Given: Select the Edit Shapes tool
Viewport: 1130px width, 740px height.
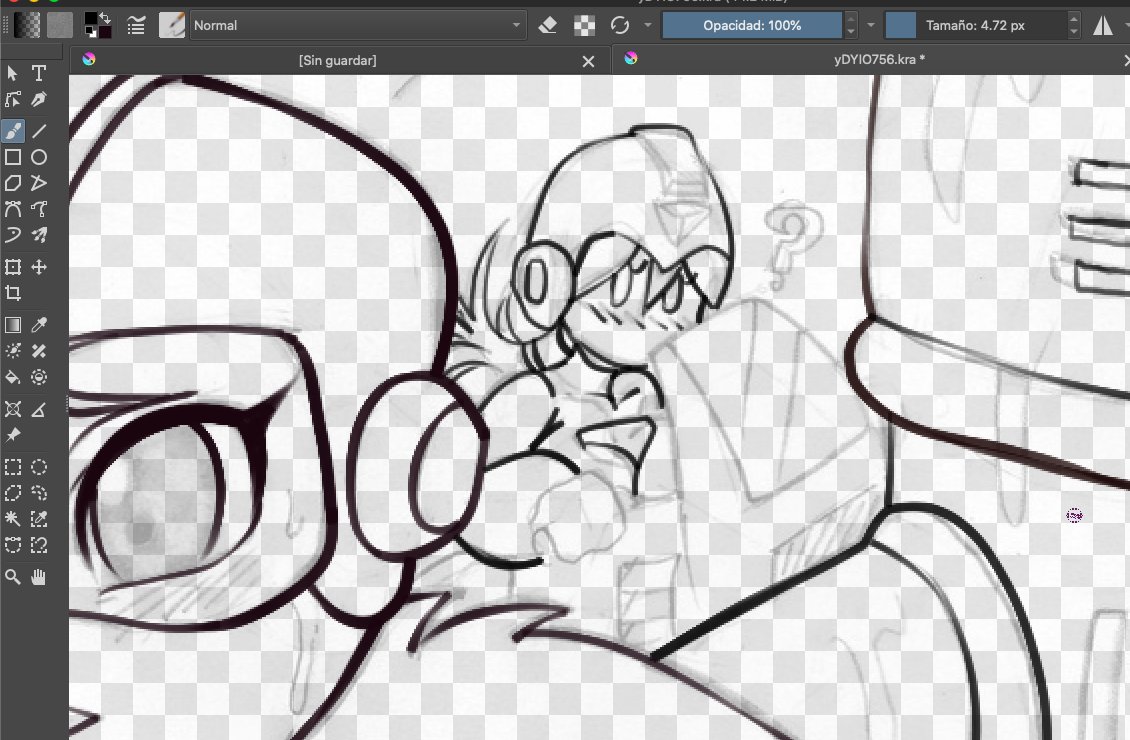Looking at the screenshot, I should pos(13,99).
